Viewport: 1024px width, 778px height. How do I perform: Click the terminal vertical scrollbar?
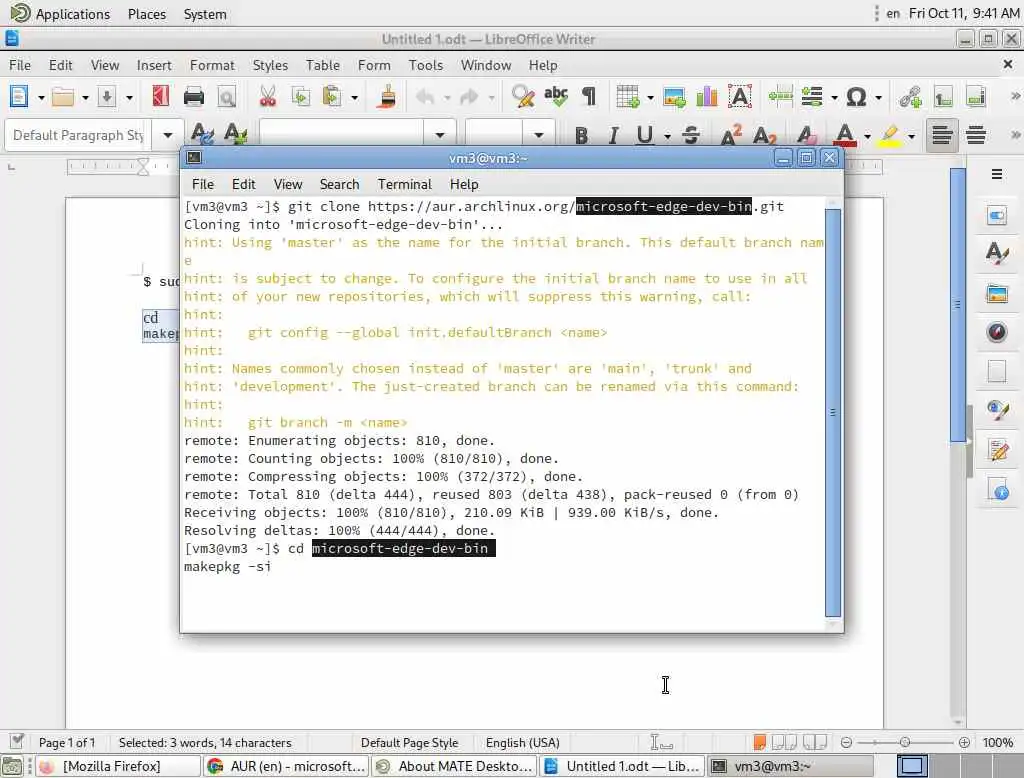click(x=833, y=412)
